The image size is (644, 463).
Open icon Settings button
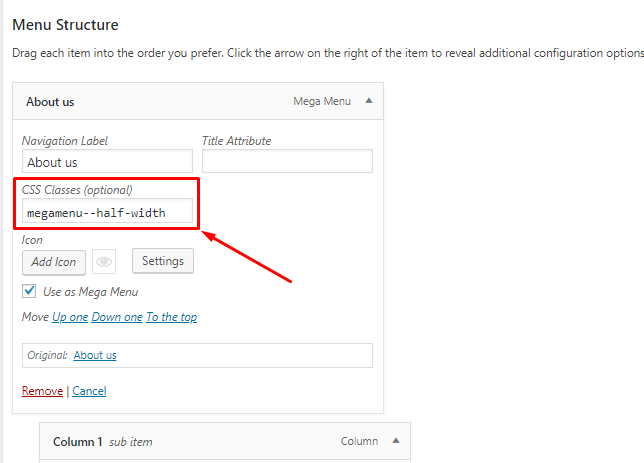click(163, 261)
